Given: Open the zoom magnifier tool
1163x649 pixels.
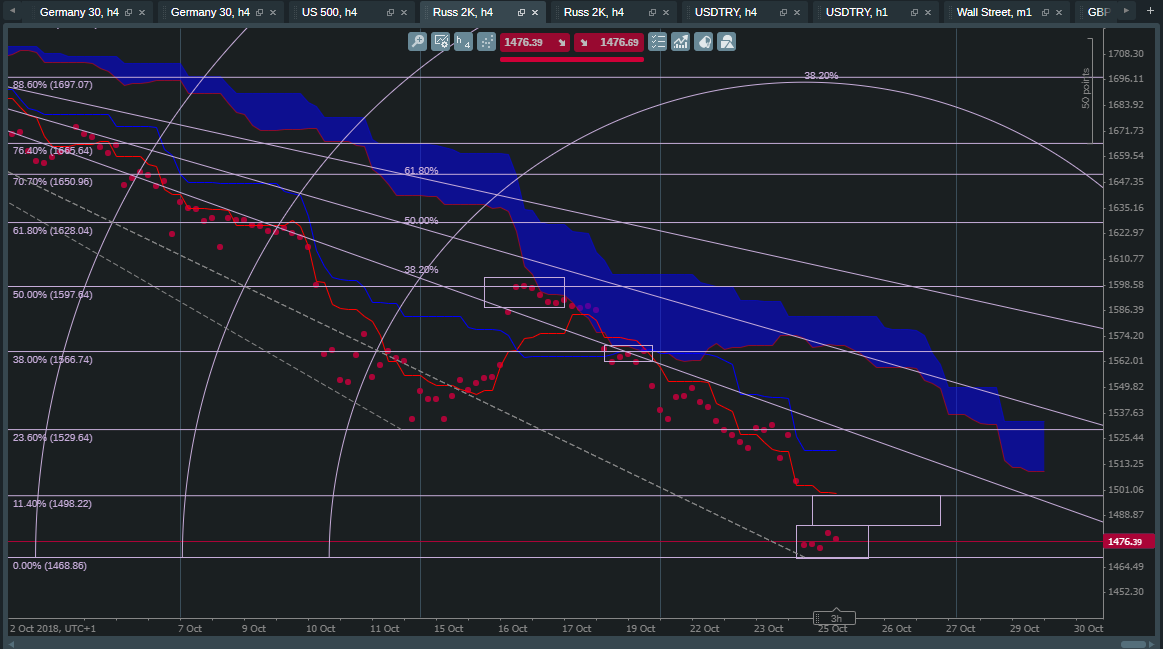Looking at the screenshot, I should coord(418,42).
